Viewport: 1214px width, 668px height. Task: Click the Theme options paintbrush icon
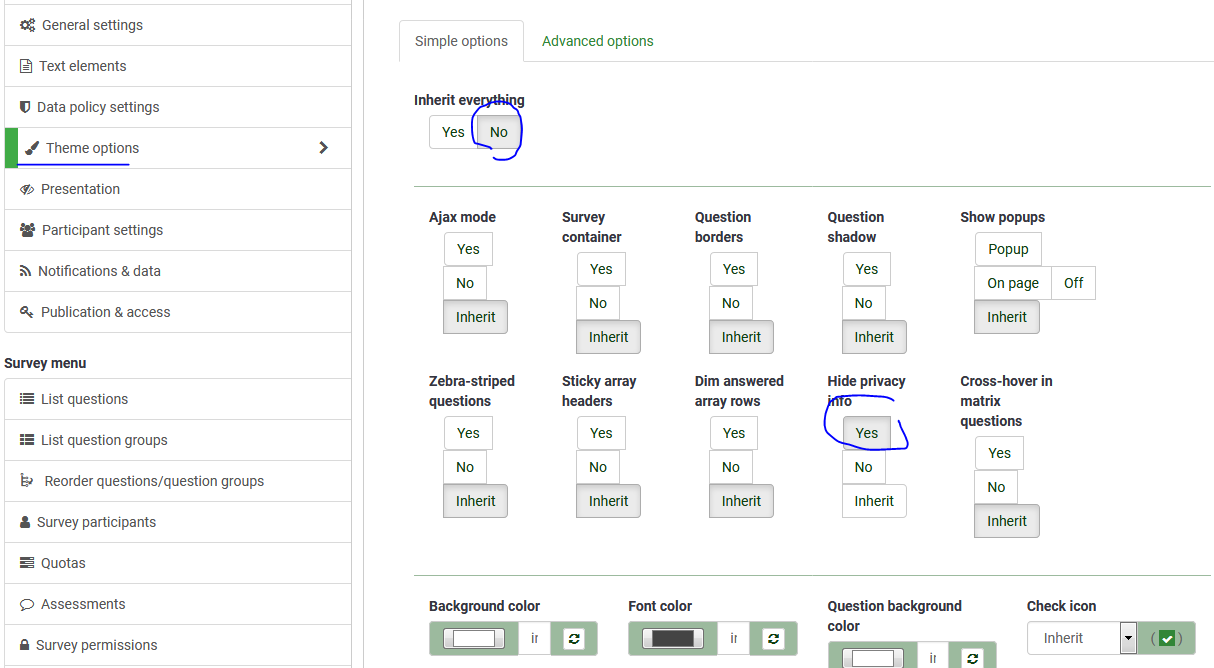click(x=32, y=148)
